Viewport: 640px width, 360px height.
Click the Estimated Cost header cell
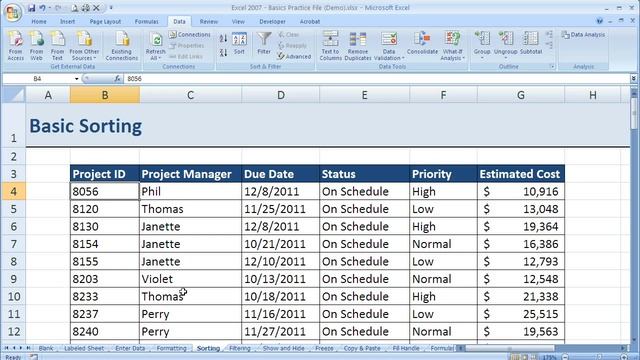521,174
